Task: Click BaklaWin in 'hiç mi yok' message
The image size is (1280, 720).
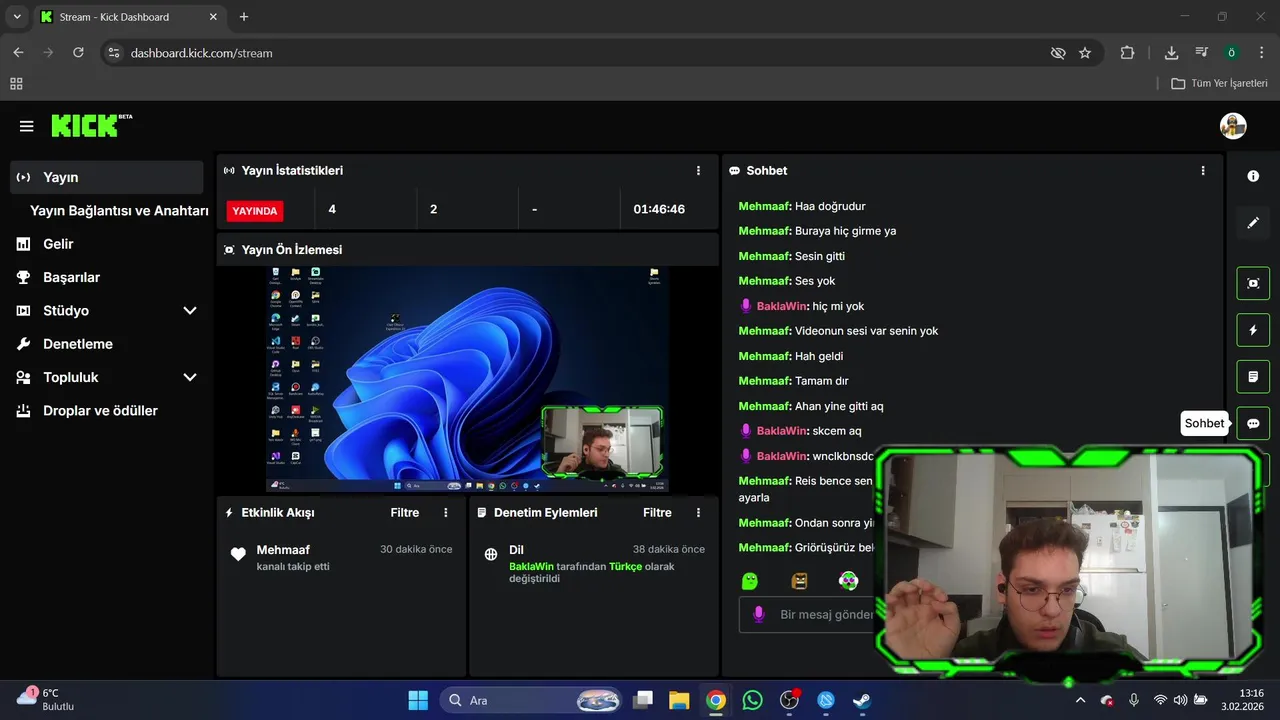Action: click(x=781, y=306)
